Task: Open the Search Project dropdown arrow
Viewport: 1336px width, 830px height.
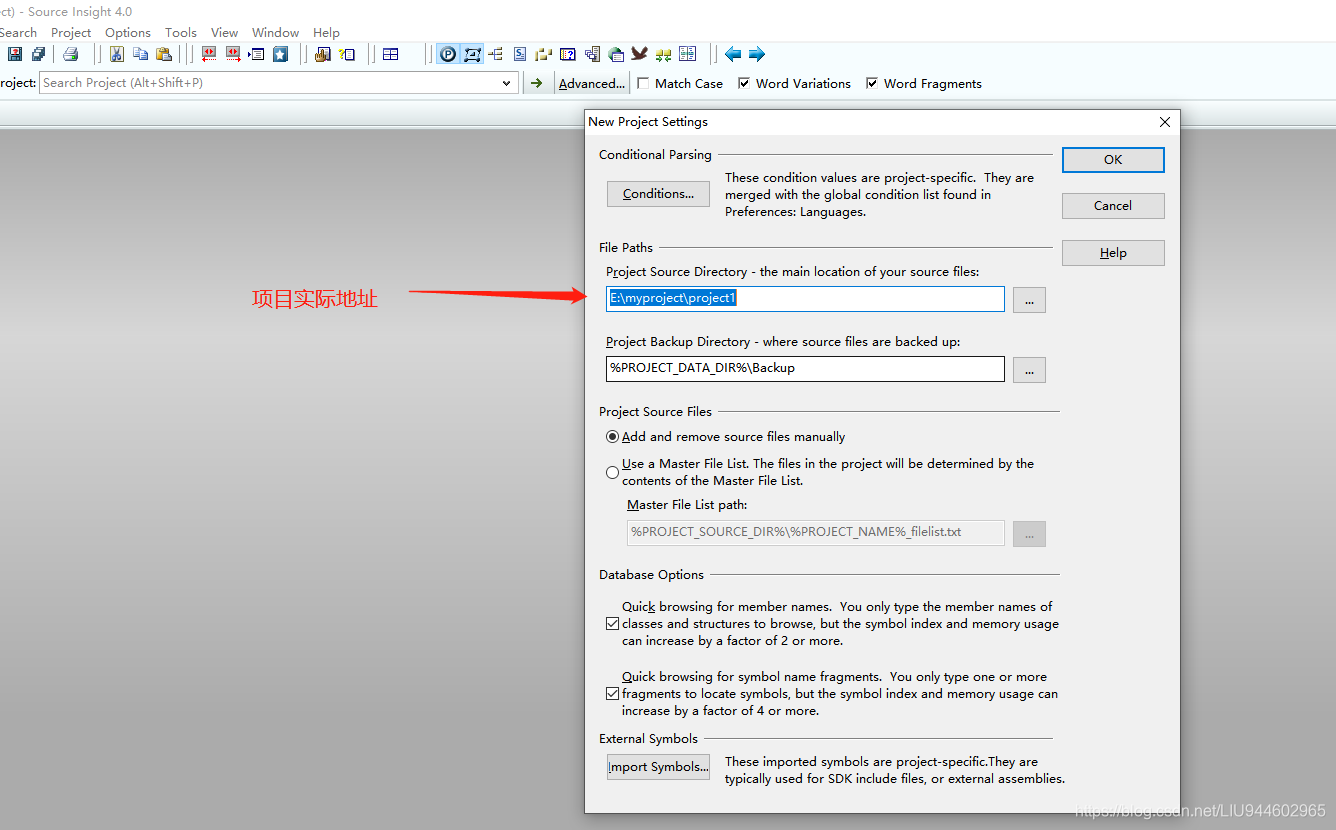Action: (506, 83)
